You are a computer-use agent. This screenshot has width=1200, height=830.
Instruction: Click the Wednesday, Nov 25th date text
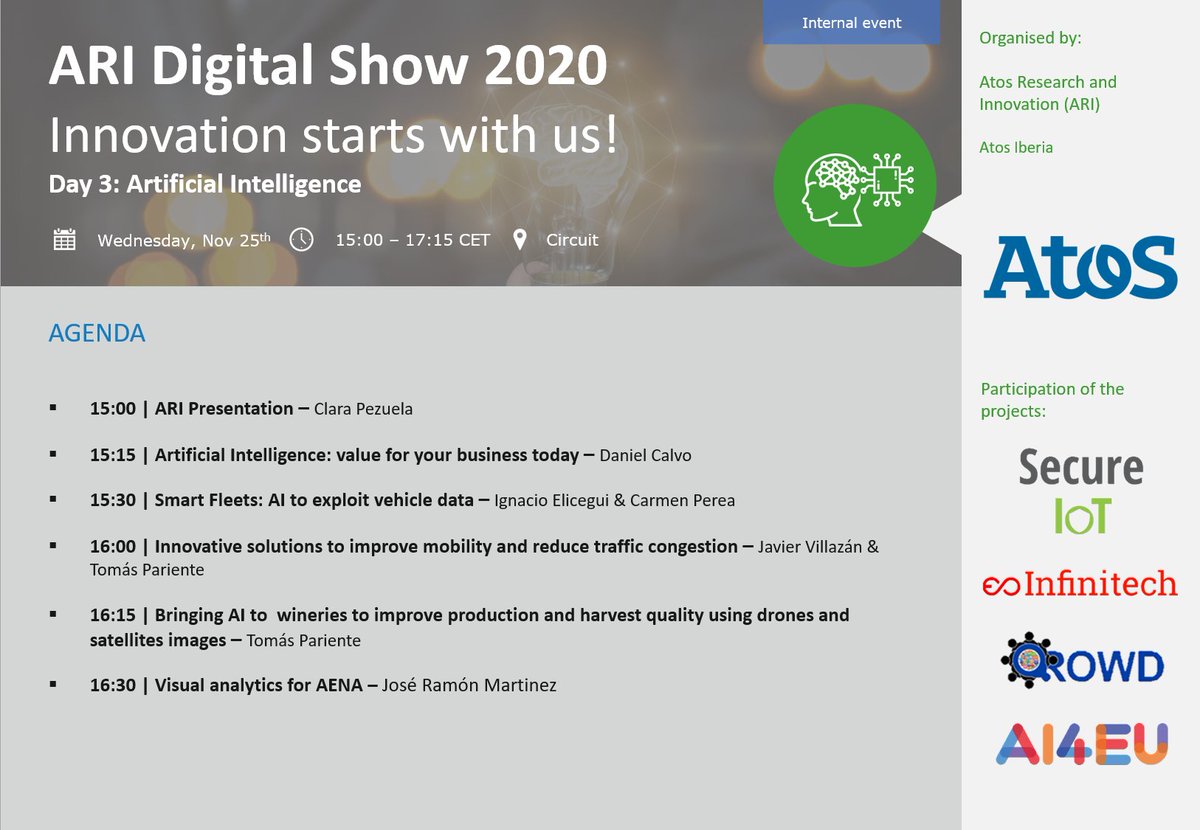click(184, 240)
